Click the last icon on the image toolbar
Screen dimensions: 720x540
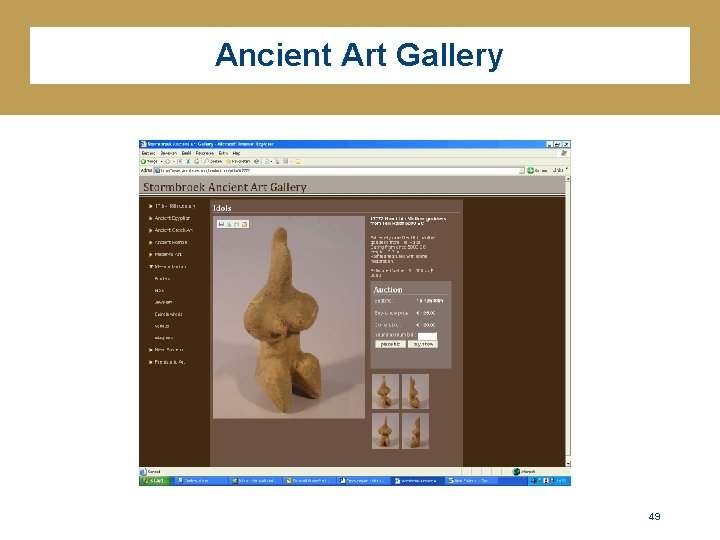point(245,224)
